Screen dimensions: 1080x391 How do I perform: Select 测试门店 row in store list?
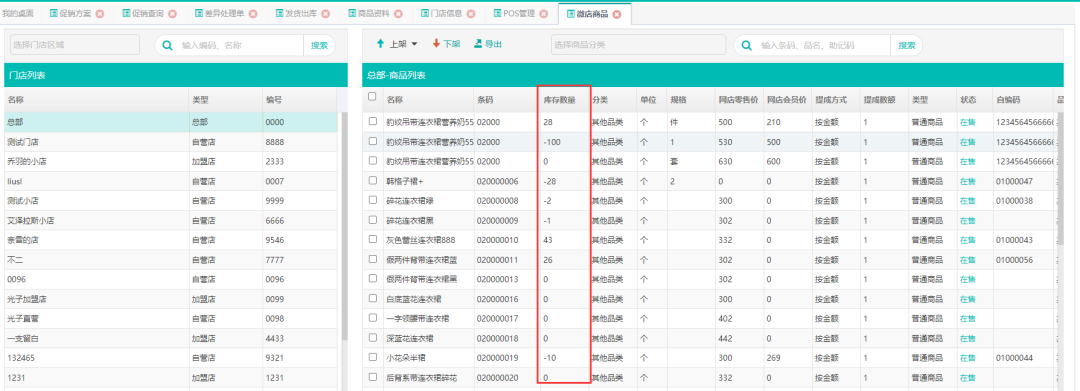(171, 142)
